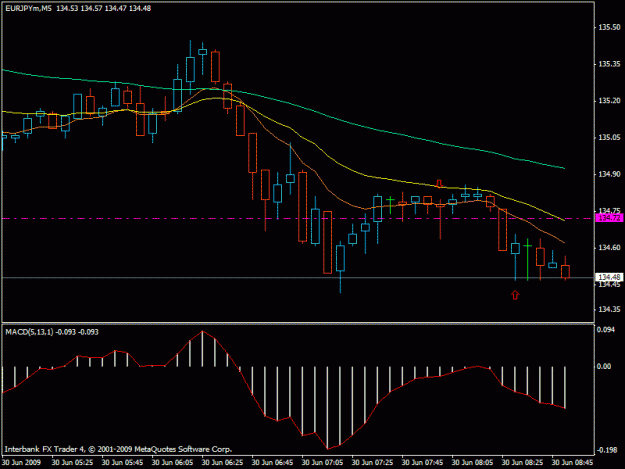Click the 30 Jun 06:25 time label

(222, 463)
